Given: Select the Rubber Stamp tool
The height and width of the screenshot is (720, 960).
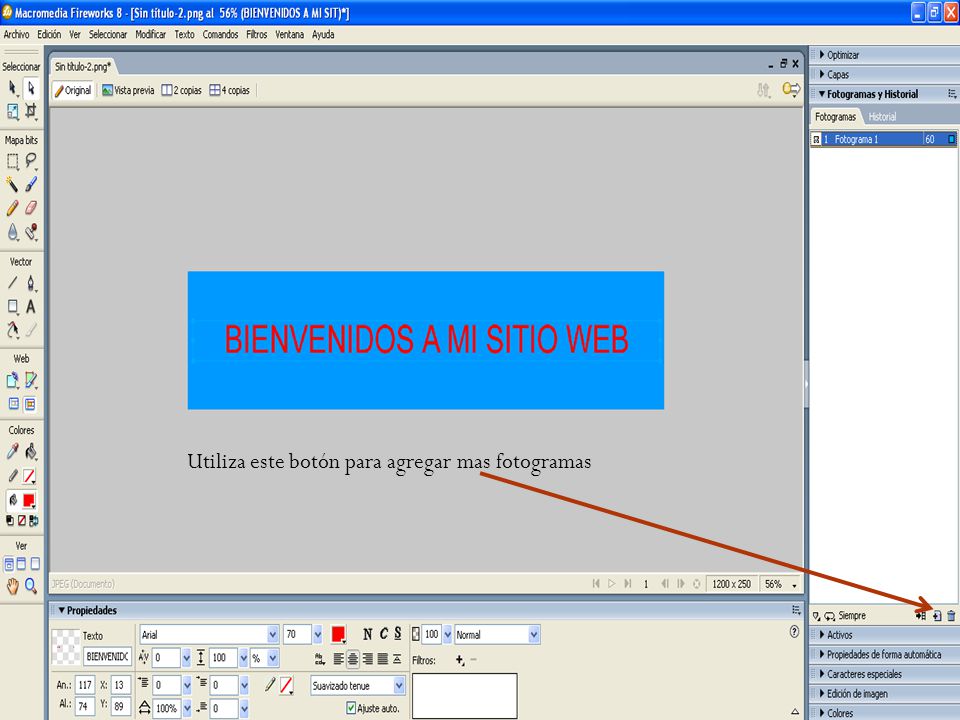Looking at the screenshot, I should tap(31, 231).
